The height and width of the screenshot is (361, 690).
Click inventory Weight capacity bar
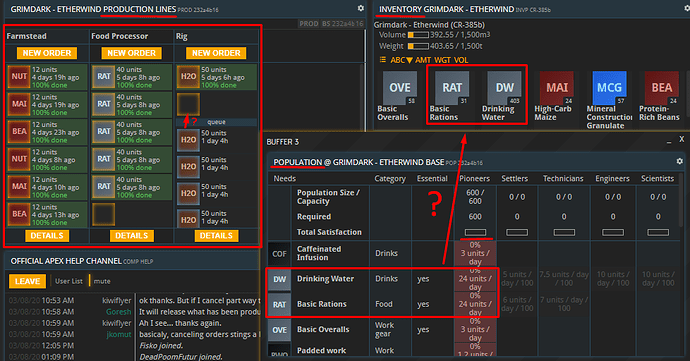418,46
